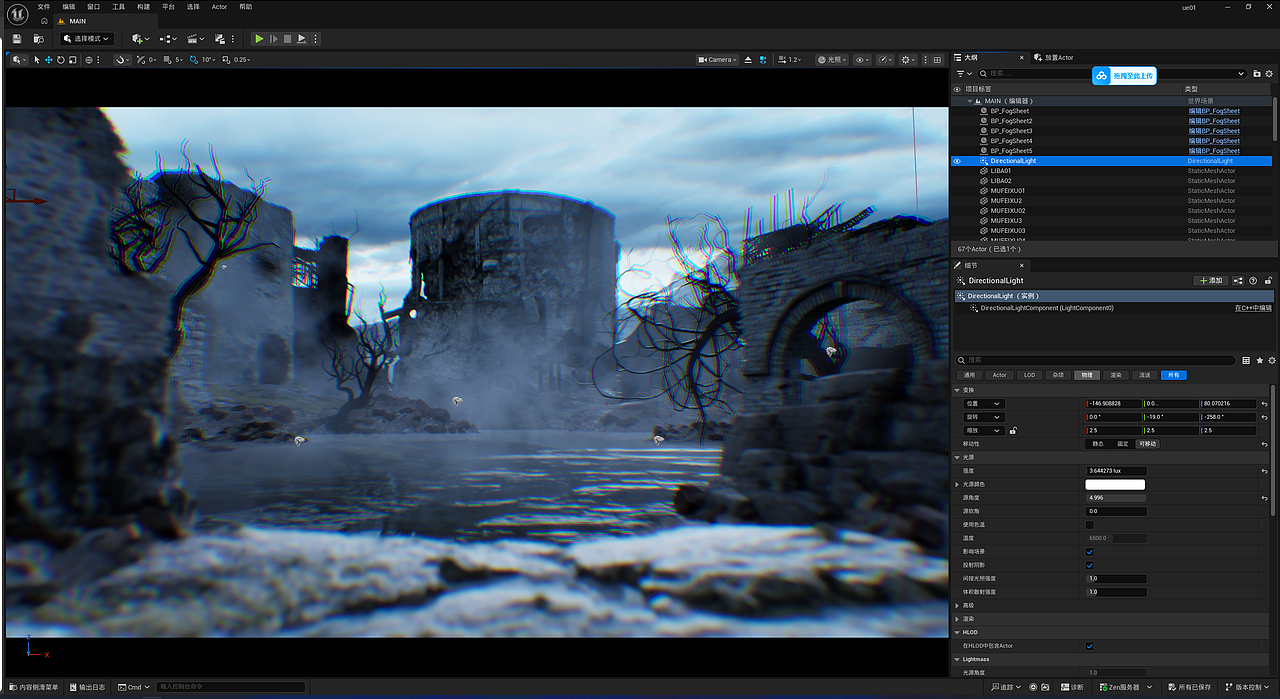Open rotation snap 10° dropdown
Image resolution: width=1280 pixels, height=699 pixels.
click(208, 60)
